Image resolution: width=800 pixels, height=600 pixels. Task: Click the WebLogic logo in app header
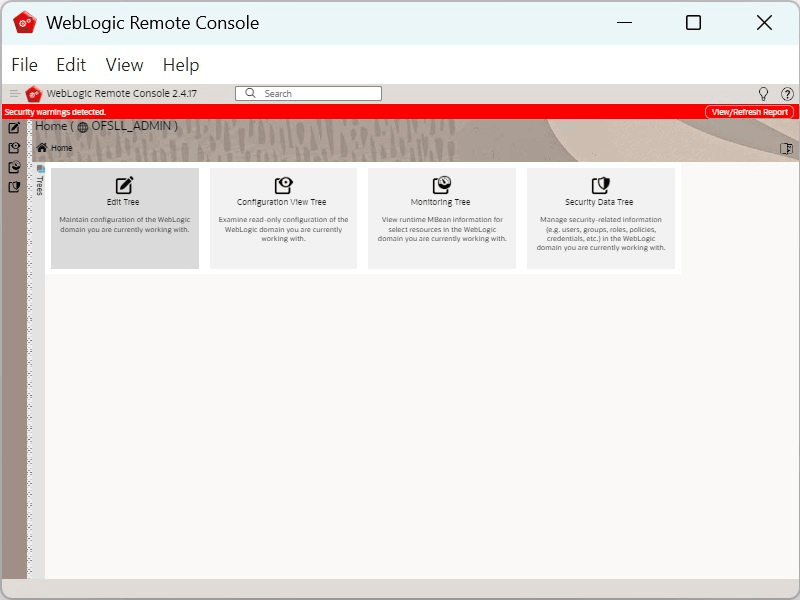(x=34, y=94)
